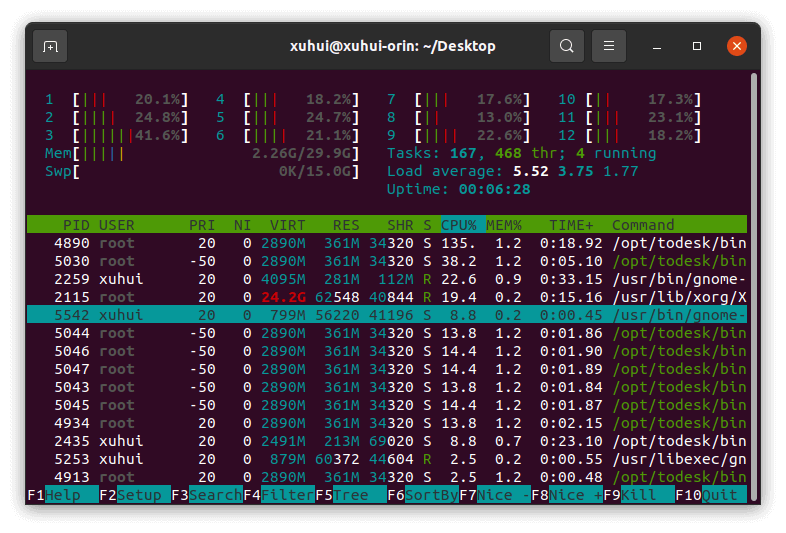786x533 pixels.
Task: Sort by VIRT column header
Action: click(287, 225)
